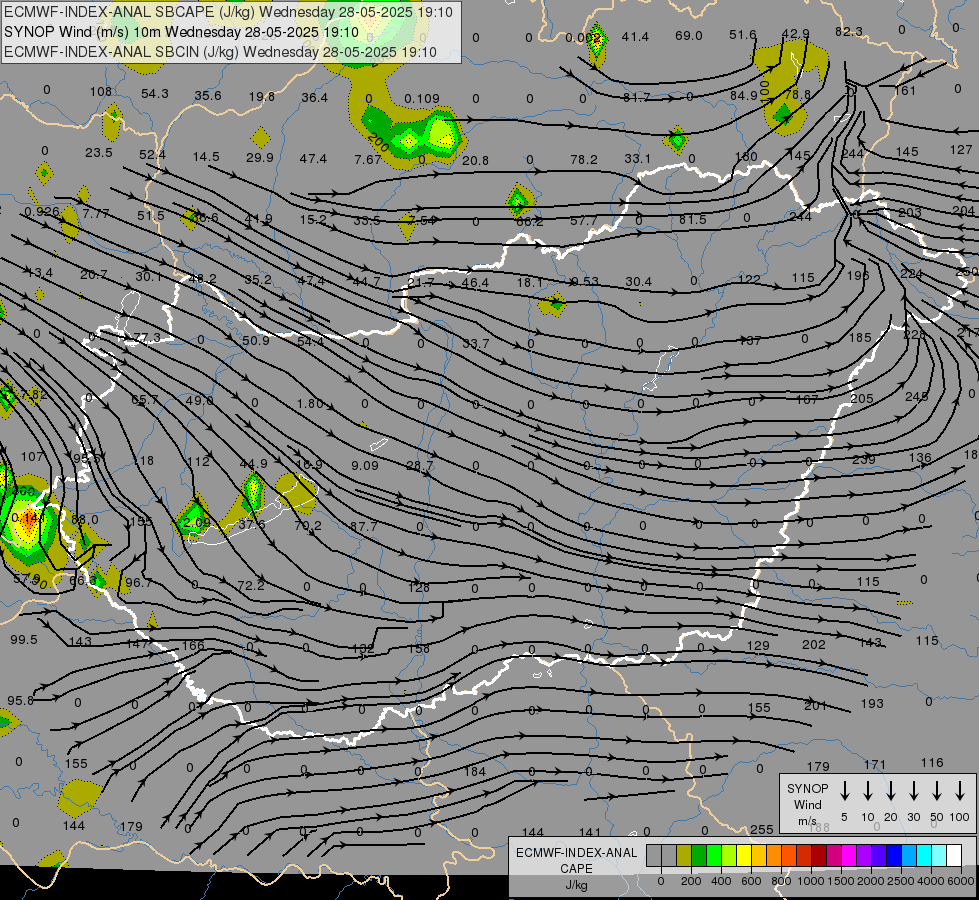Click the map value '141'
The image size is (979, 900).
pyautogui.click(x=589, y=832)
